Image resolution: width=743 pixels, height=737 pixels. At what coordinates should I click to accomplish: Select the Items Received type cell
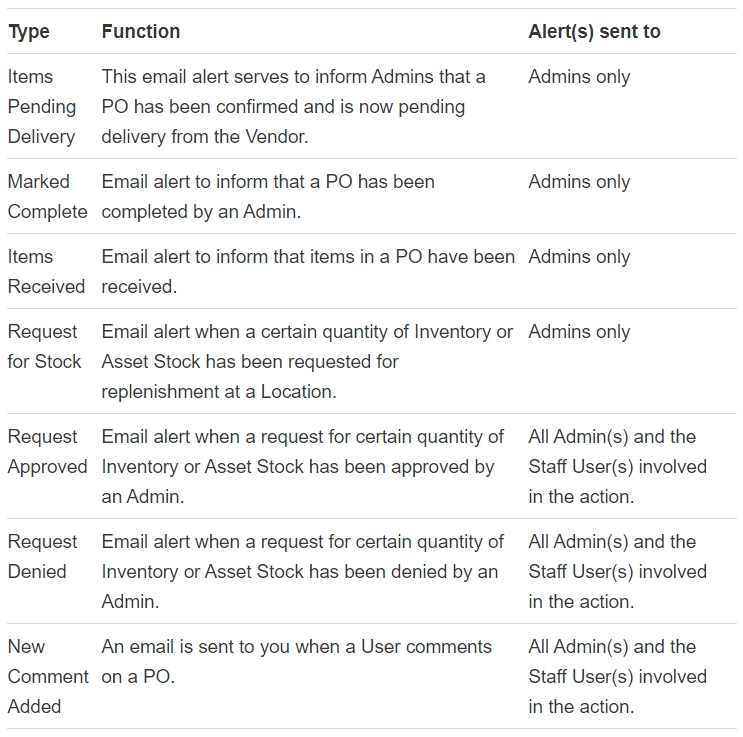(46, 271)
